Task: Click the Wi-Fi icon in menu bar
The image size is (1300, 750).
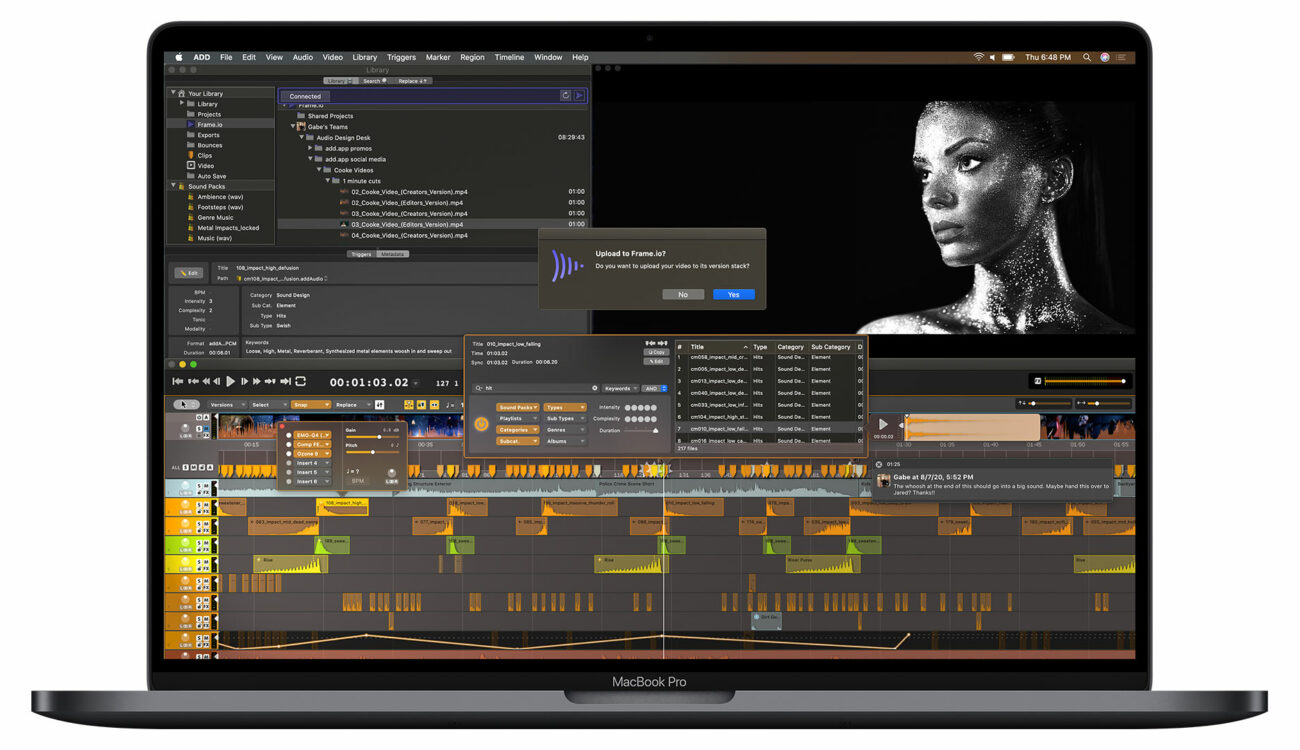Action: (978, 57)
